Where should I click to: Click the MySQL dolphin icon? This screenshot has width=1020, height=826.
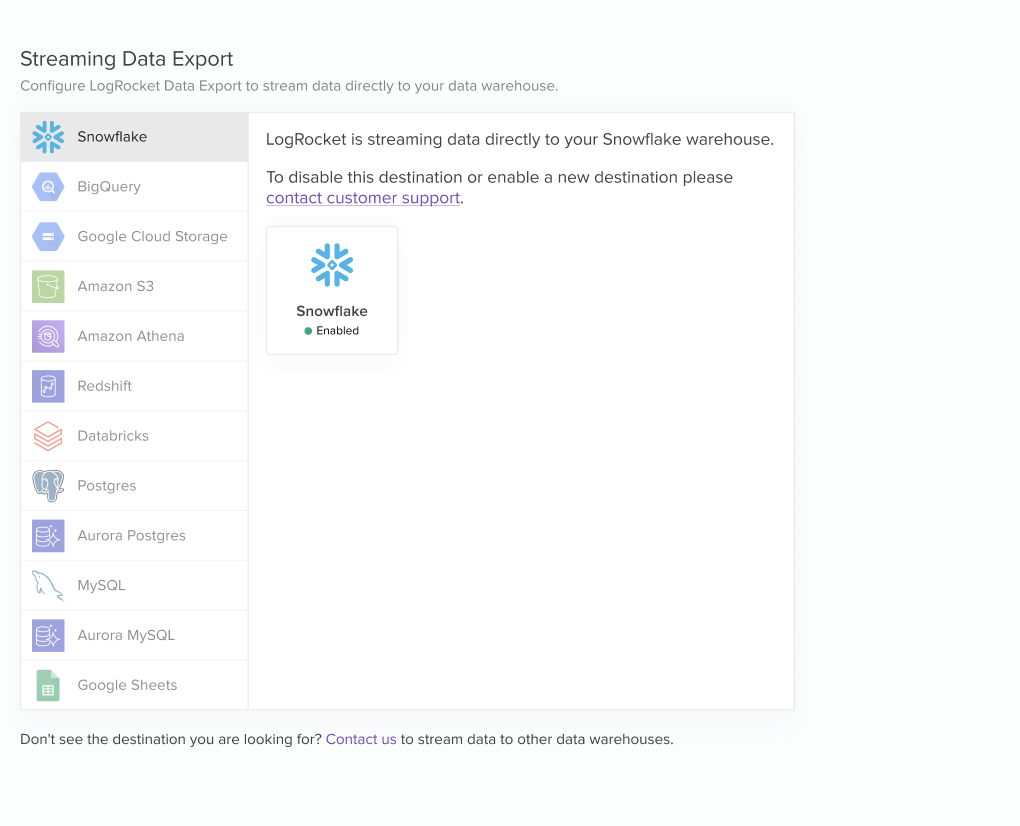pyautogui.click(x=48, y=585)
